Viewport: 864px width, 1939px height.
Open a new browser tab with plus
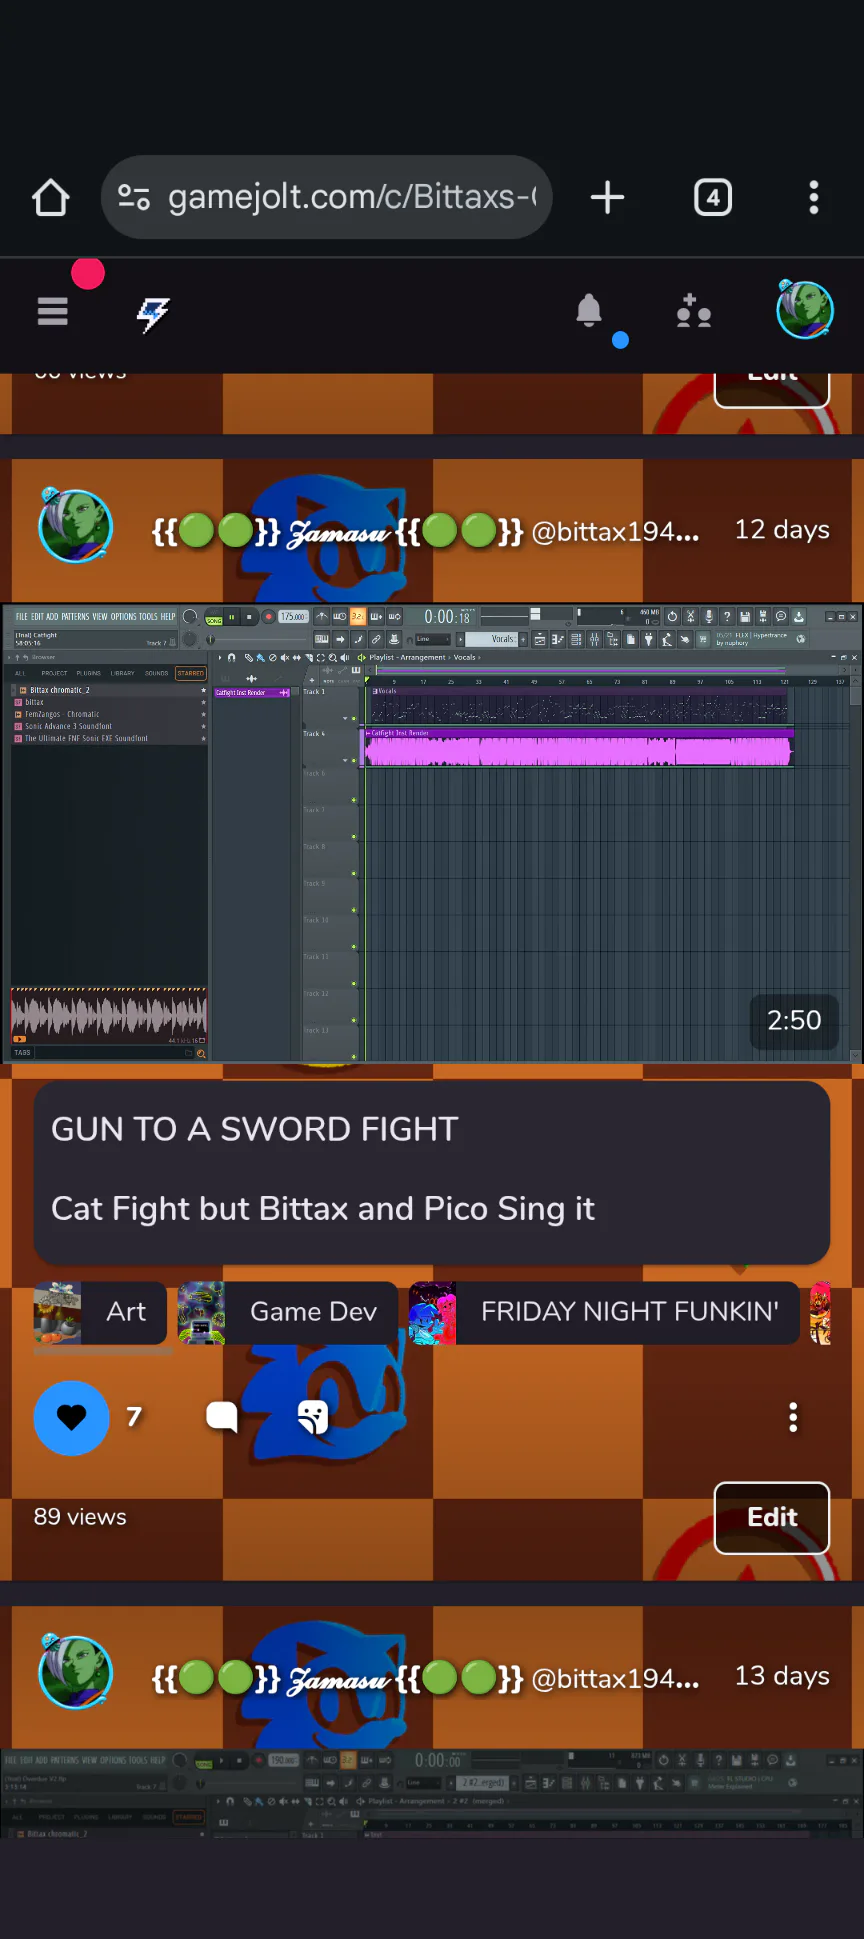[607, 197]
